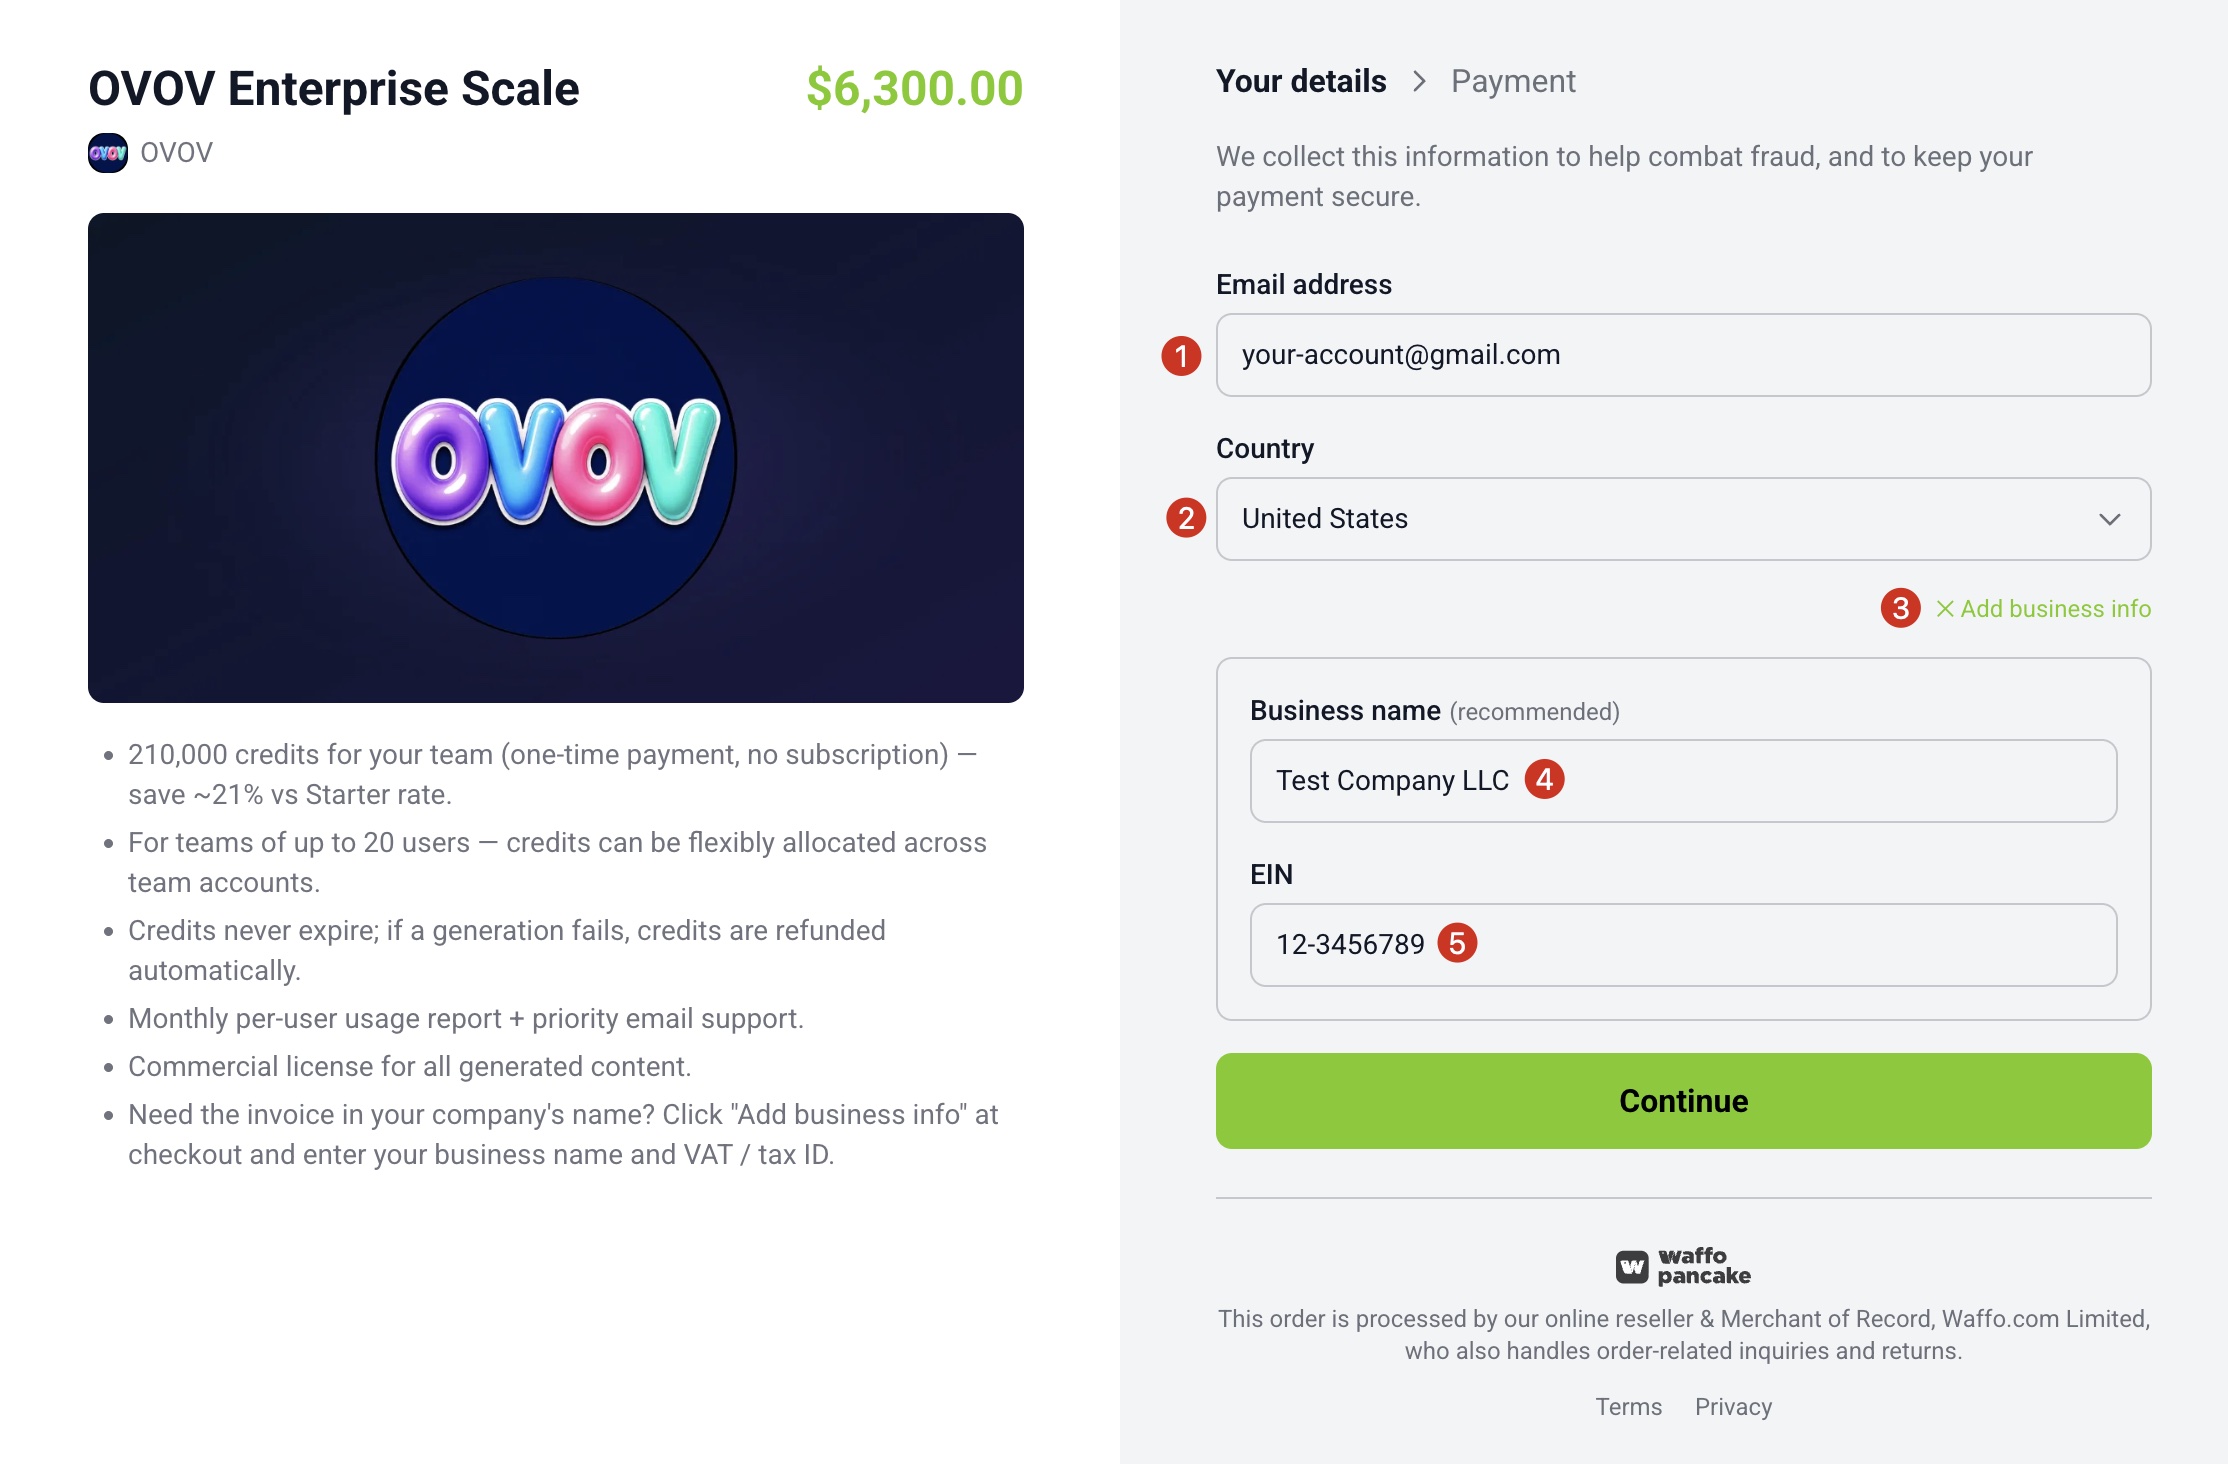Click red step marker number 4
The height and width of the screenshot is (1464, 2228).
point(1544,779)
